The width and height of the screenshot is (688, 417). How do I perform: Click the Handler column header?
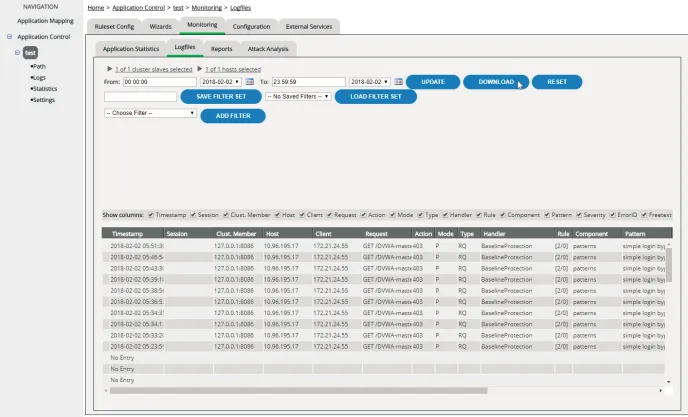pyautogui.click(x=517, y=234)
